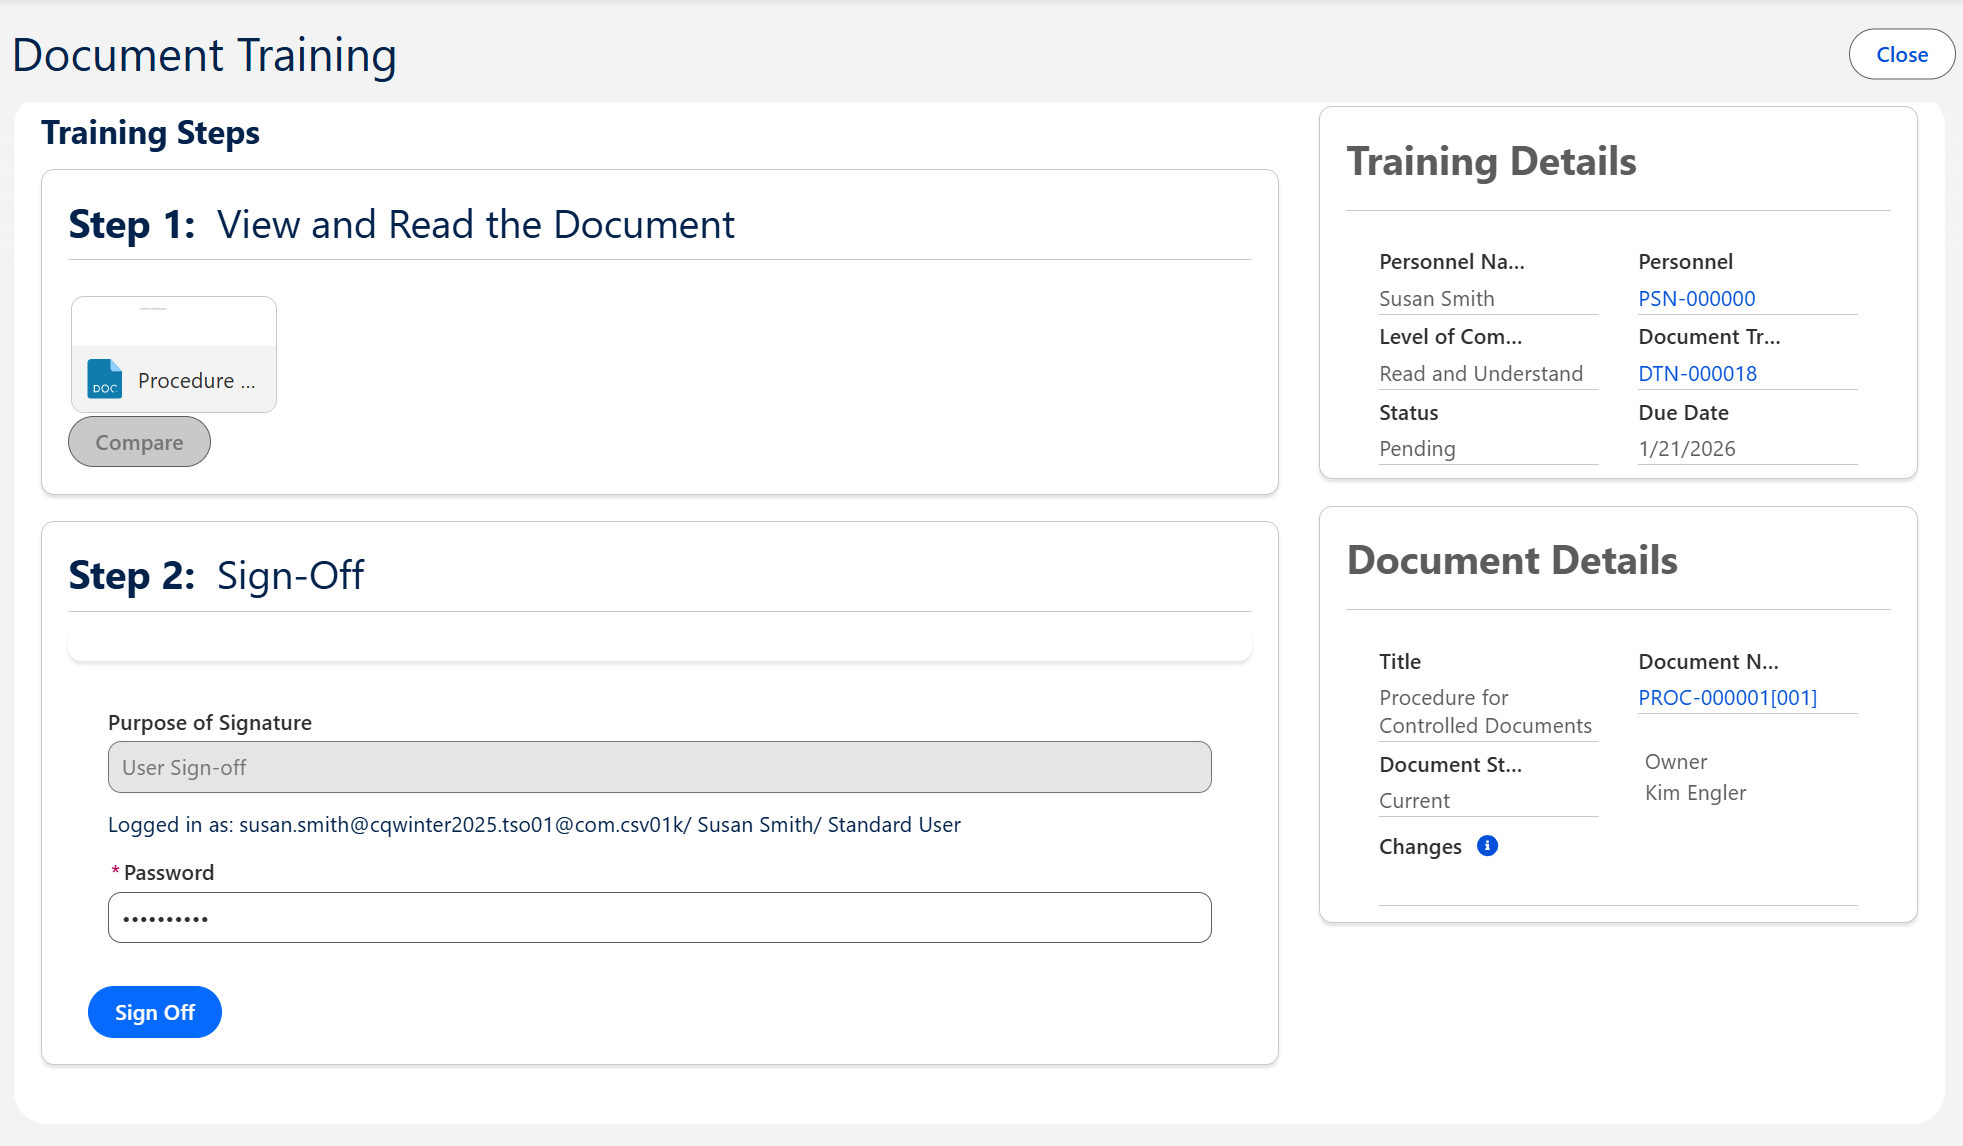Click the Purpose of Signature field
Viewport: 1963px width, 1146px height.
(659, 768)
